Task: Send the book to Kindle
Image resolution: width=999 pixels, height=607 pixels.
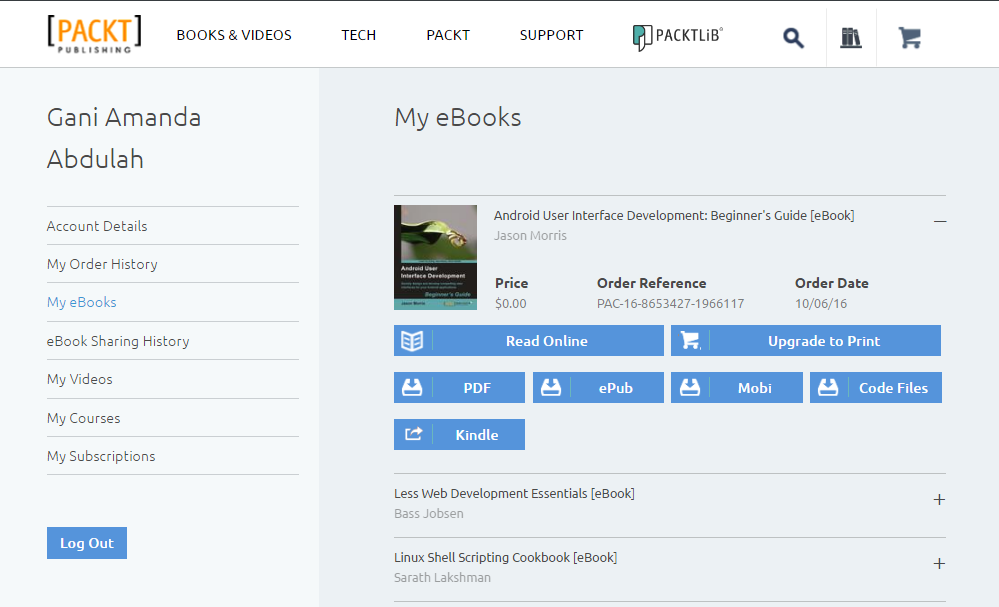Action: [x=459, y=434]
